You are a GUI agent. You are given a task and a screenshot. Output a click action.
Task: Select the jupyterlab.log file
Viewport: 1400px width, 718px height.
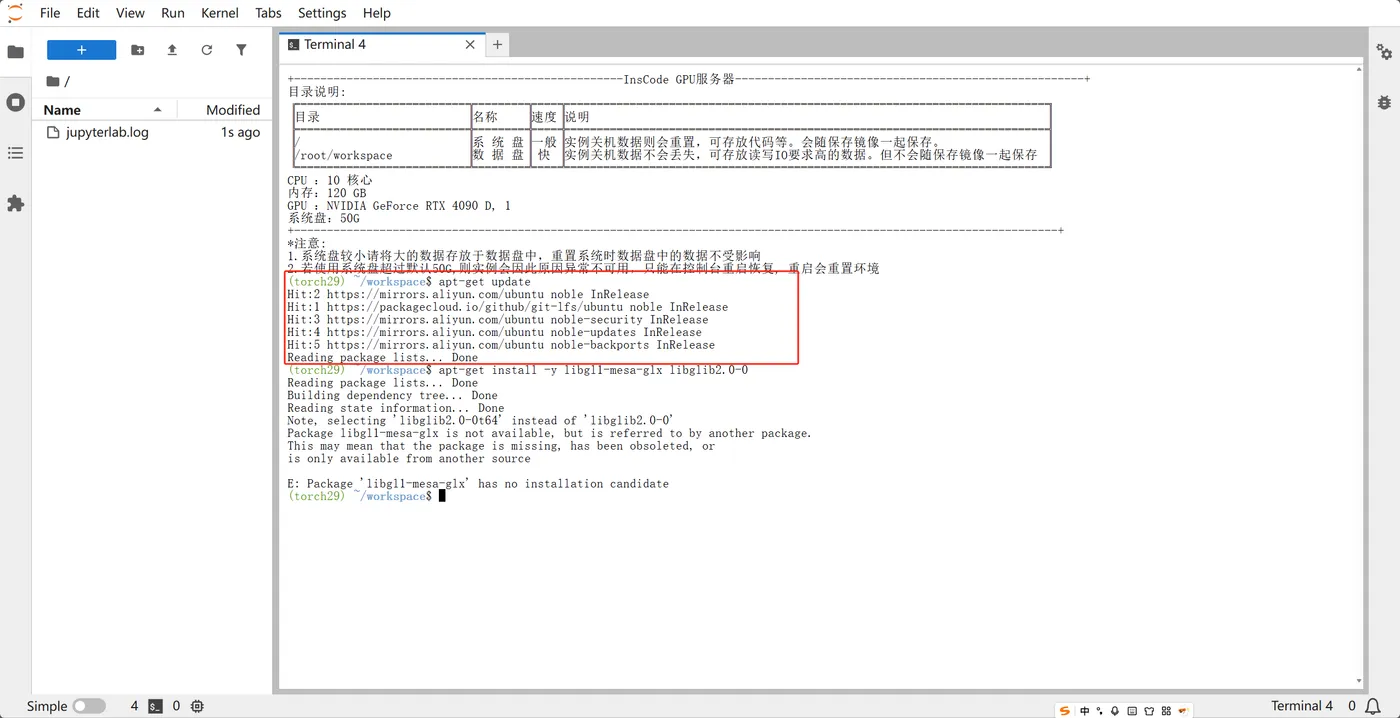click(153, 132)
